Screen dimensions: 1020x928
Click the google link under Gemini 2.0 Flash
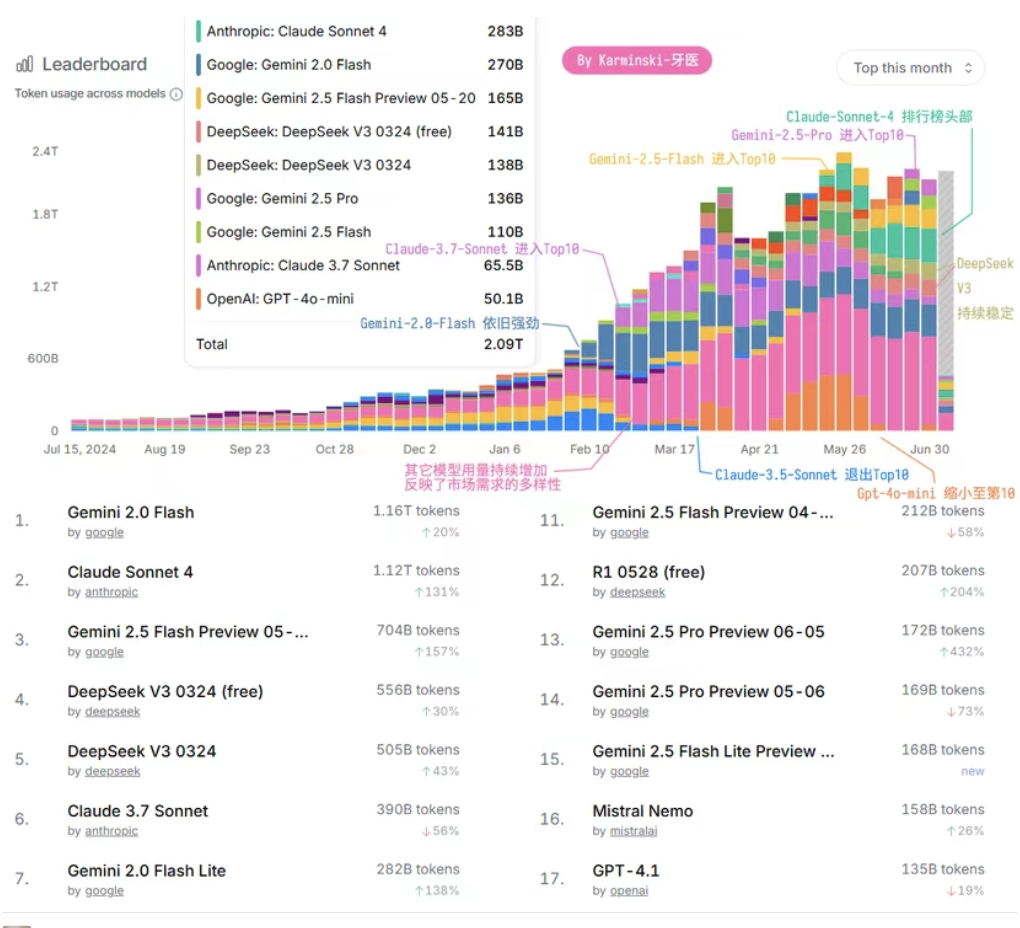coord(104,533)
